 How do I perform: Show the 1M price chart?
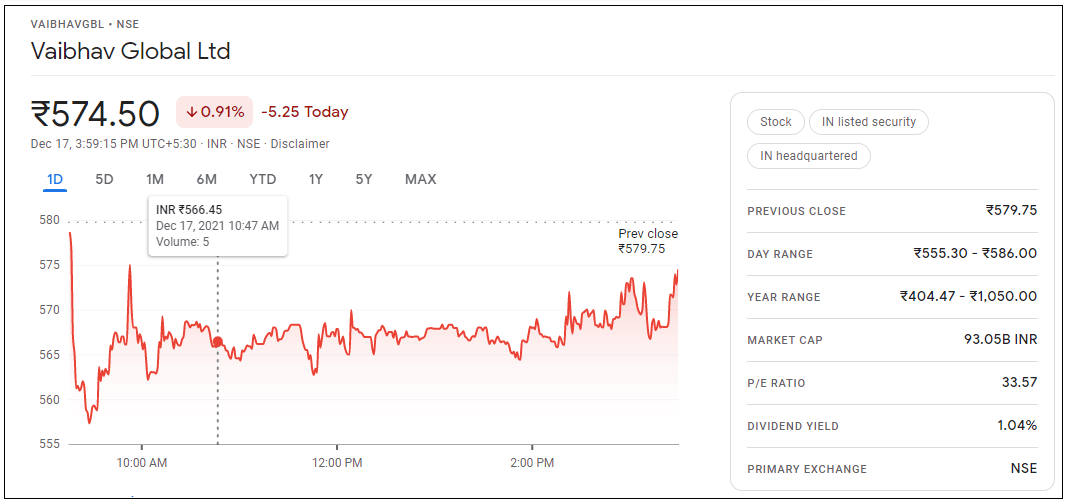coord(155,180)
